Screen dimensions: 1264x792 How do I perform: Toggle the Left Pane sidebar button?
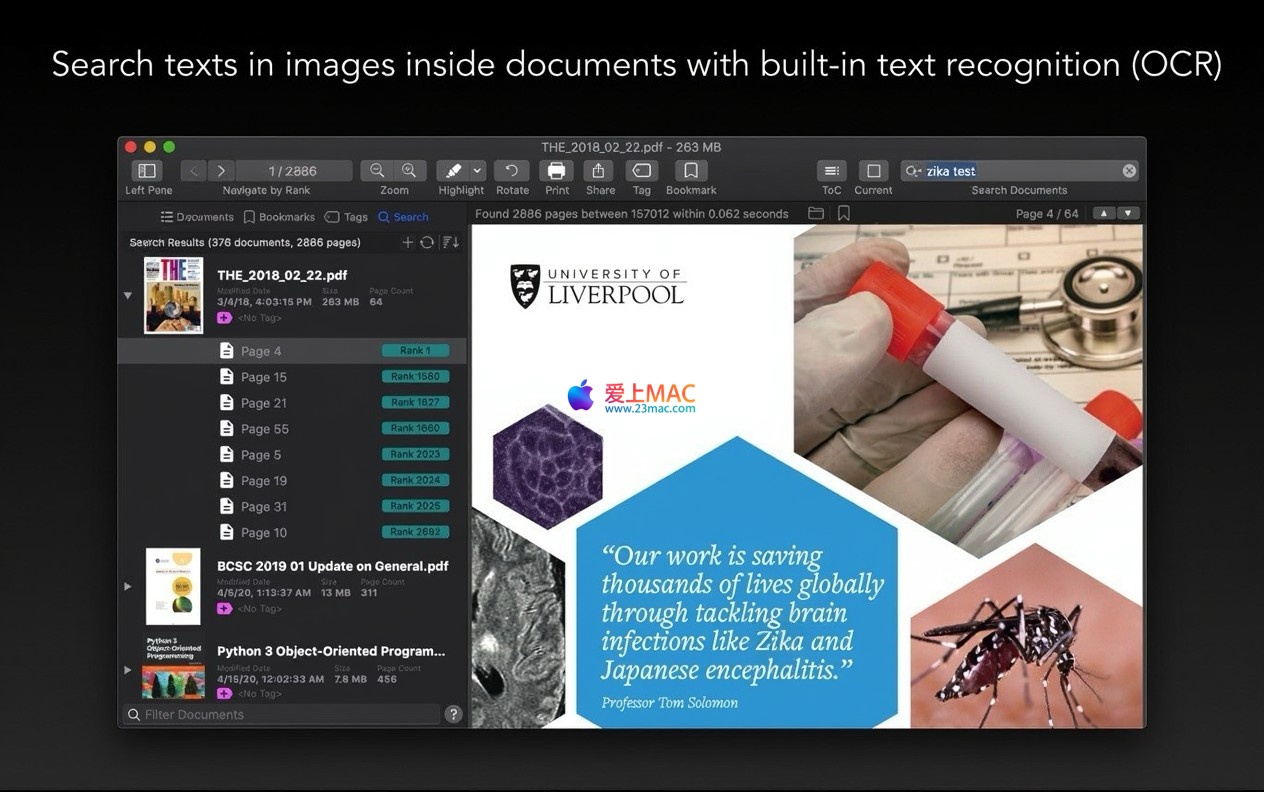pyautogui.click(x=147, y=171)
